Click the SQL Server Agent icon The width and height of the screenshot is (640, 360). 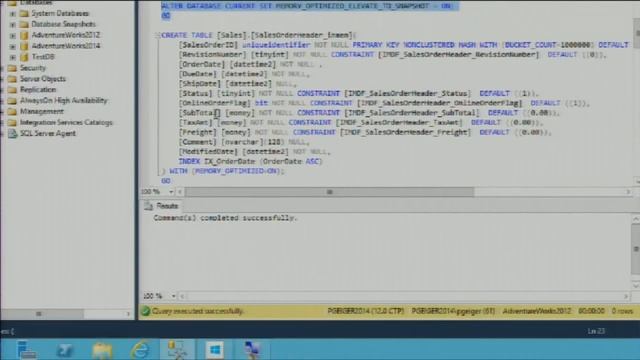click(12, 133)
